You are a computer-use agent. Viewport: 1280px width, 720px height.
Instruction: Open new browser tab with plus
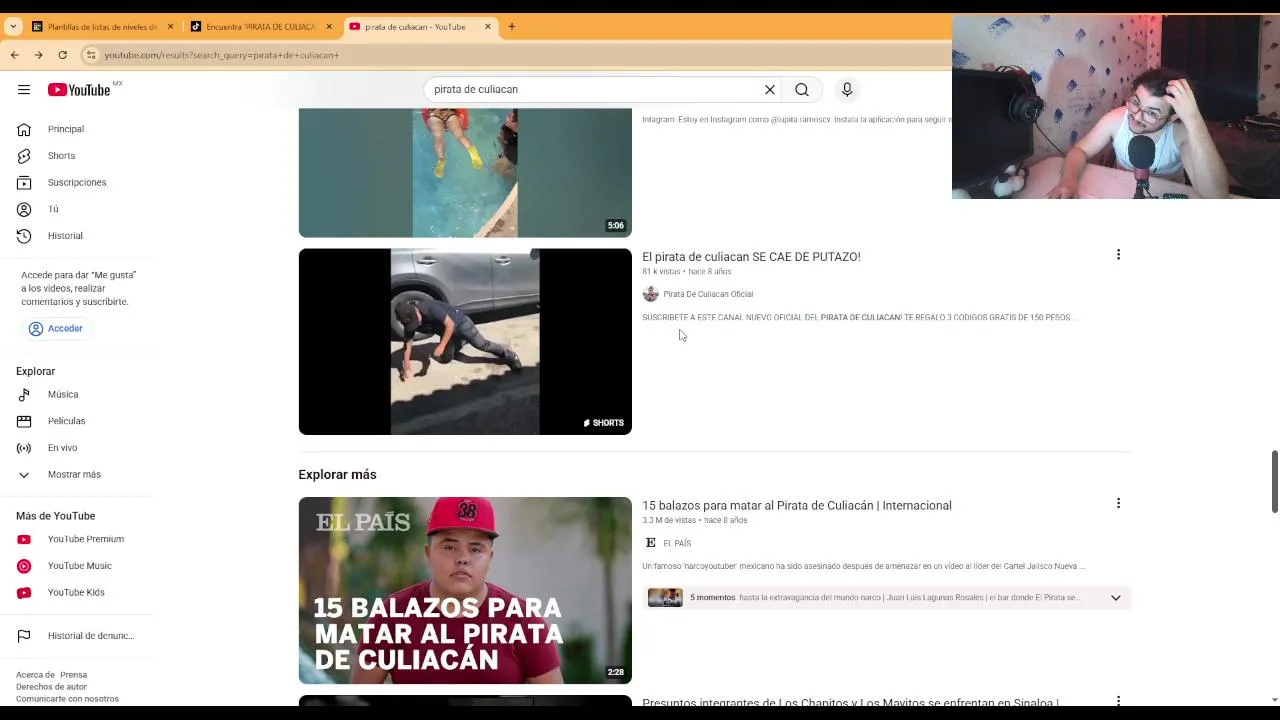pos(512,27)
